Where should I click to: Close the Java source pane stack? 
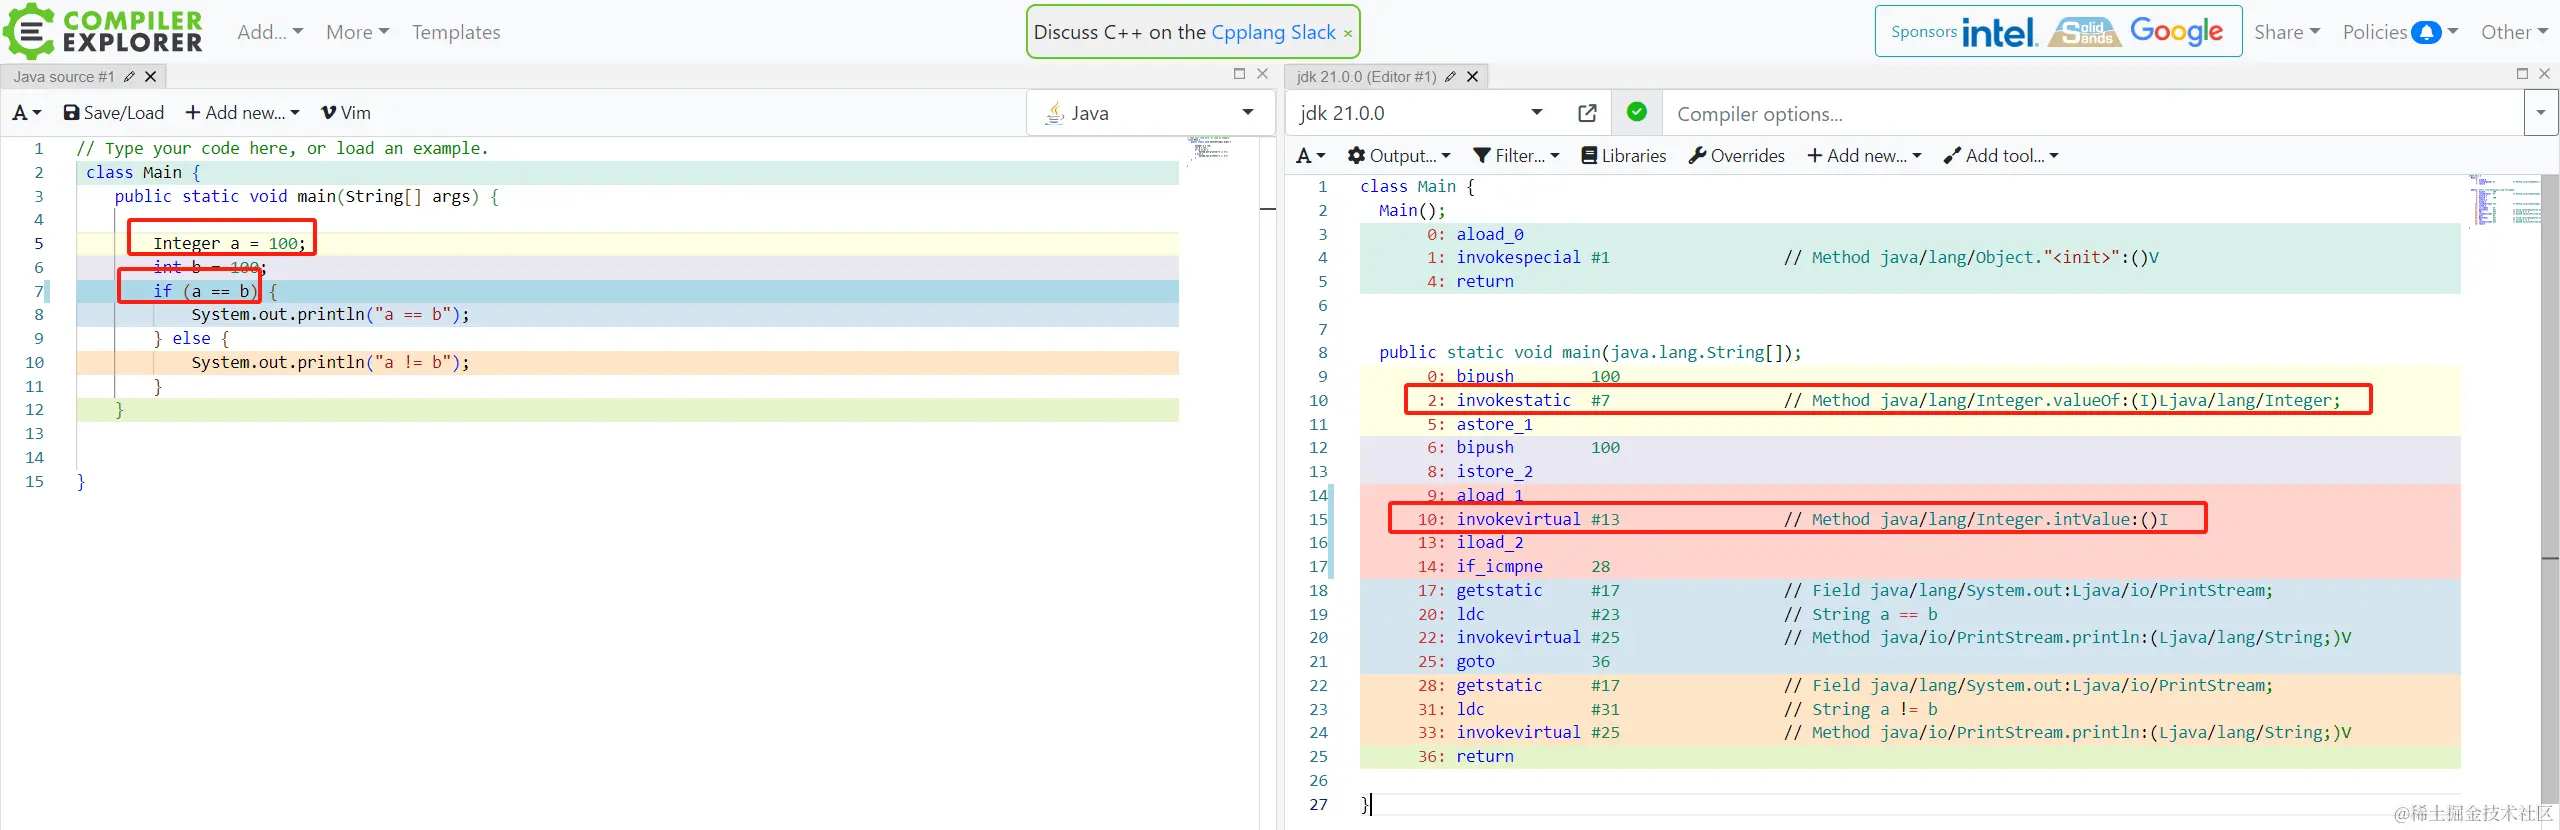tap(1262, 74)
